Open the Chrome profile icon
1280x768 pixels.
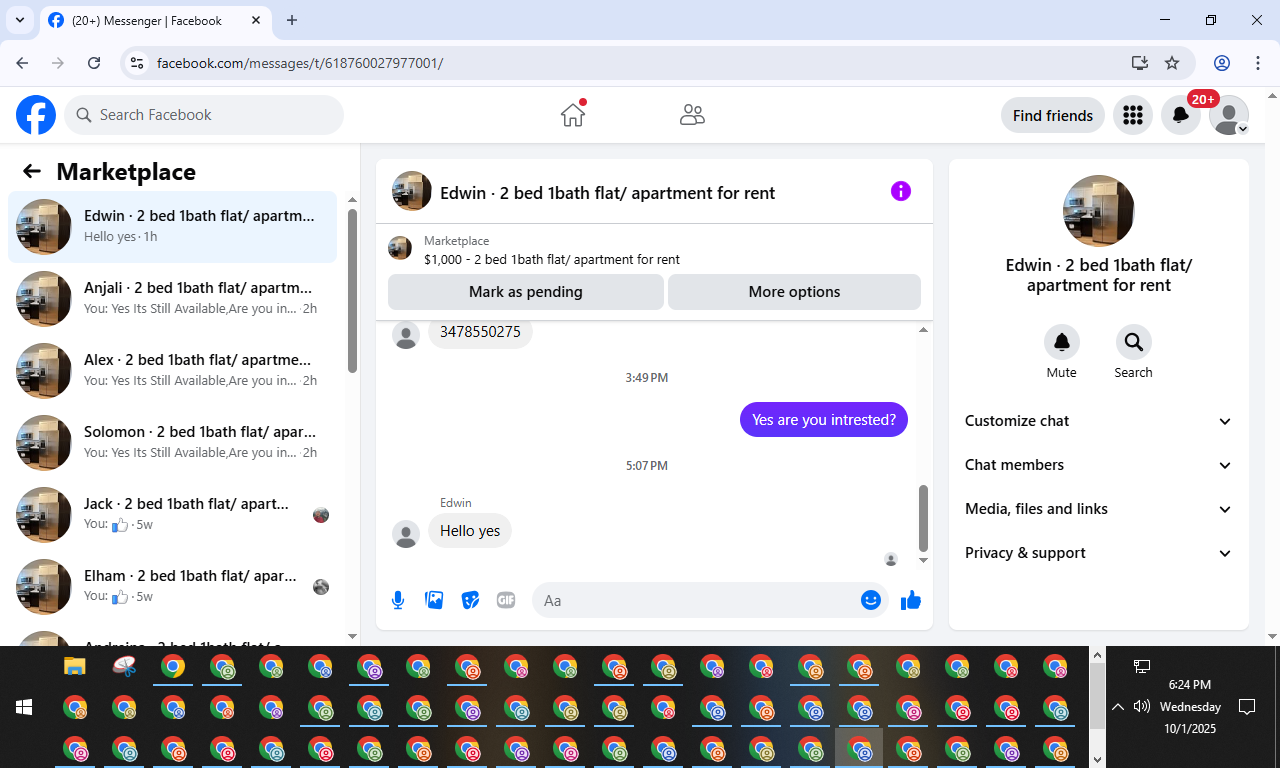1222,63
